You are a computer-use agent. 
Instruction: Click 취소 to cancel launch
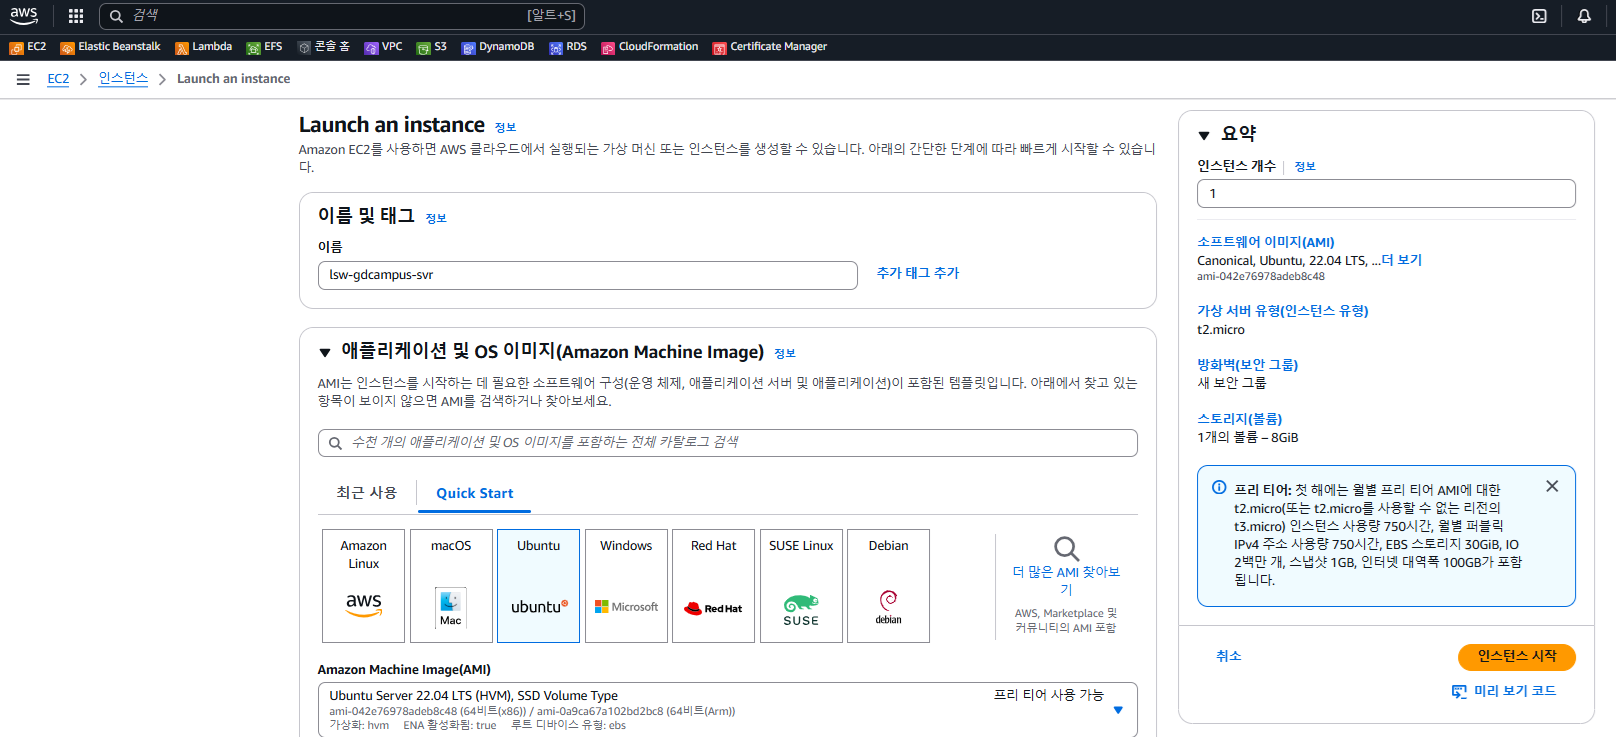1229,656
